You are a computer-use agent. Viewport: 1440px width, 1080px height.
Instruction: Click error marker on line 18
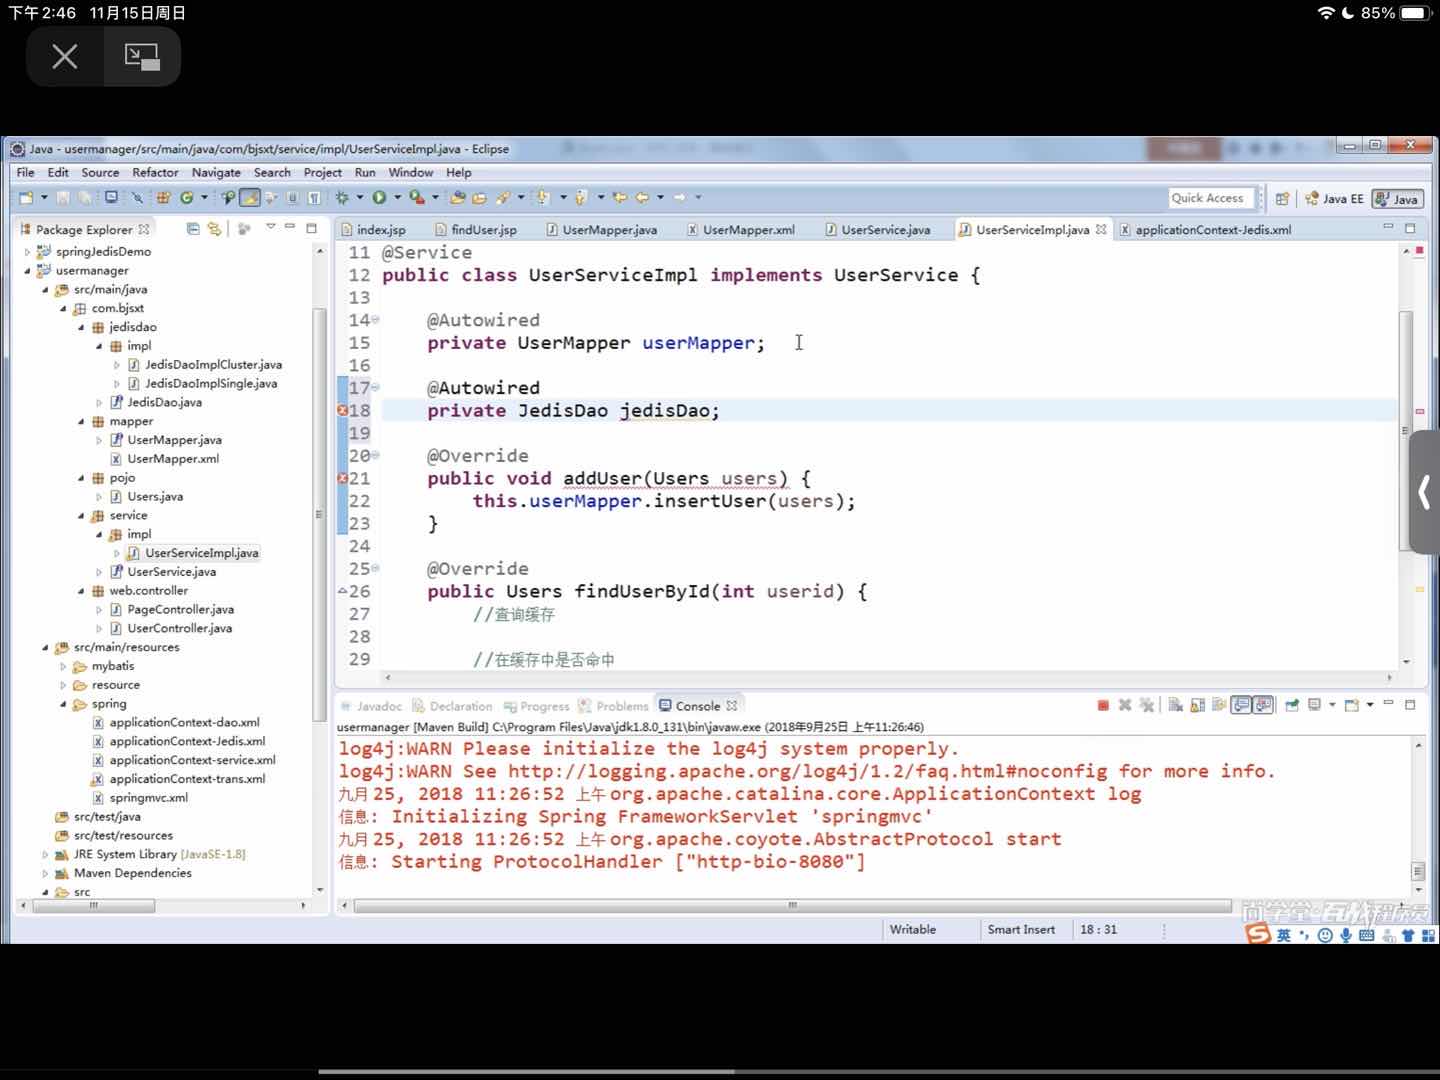coord(342,411)
